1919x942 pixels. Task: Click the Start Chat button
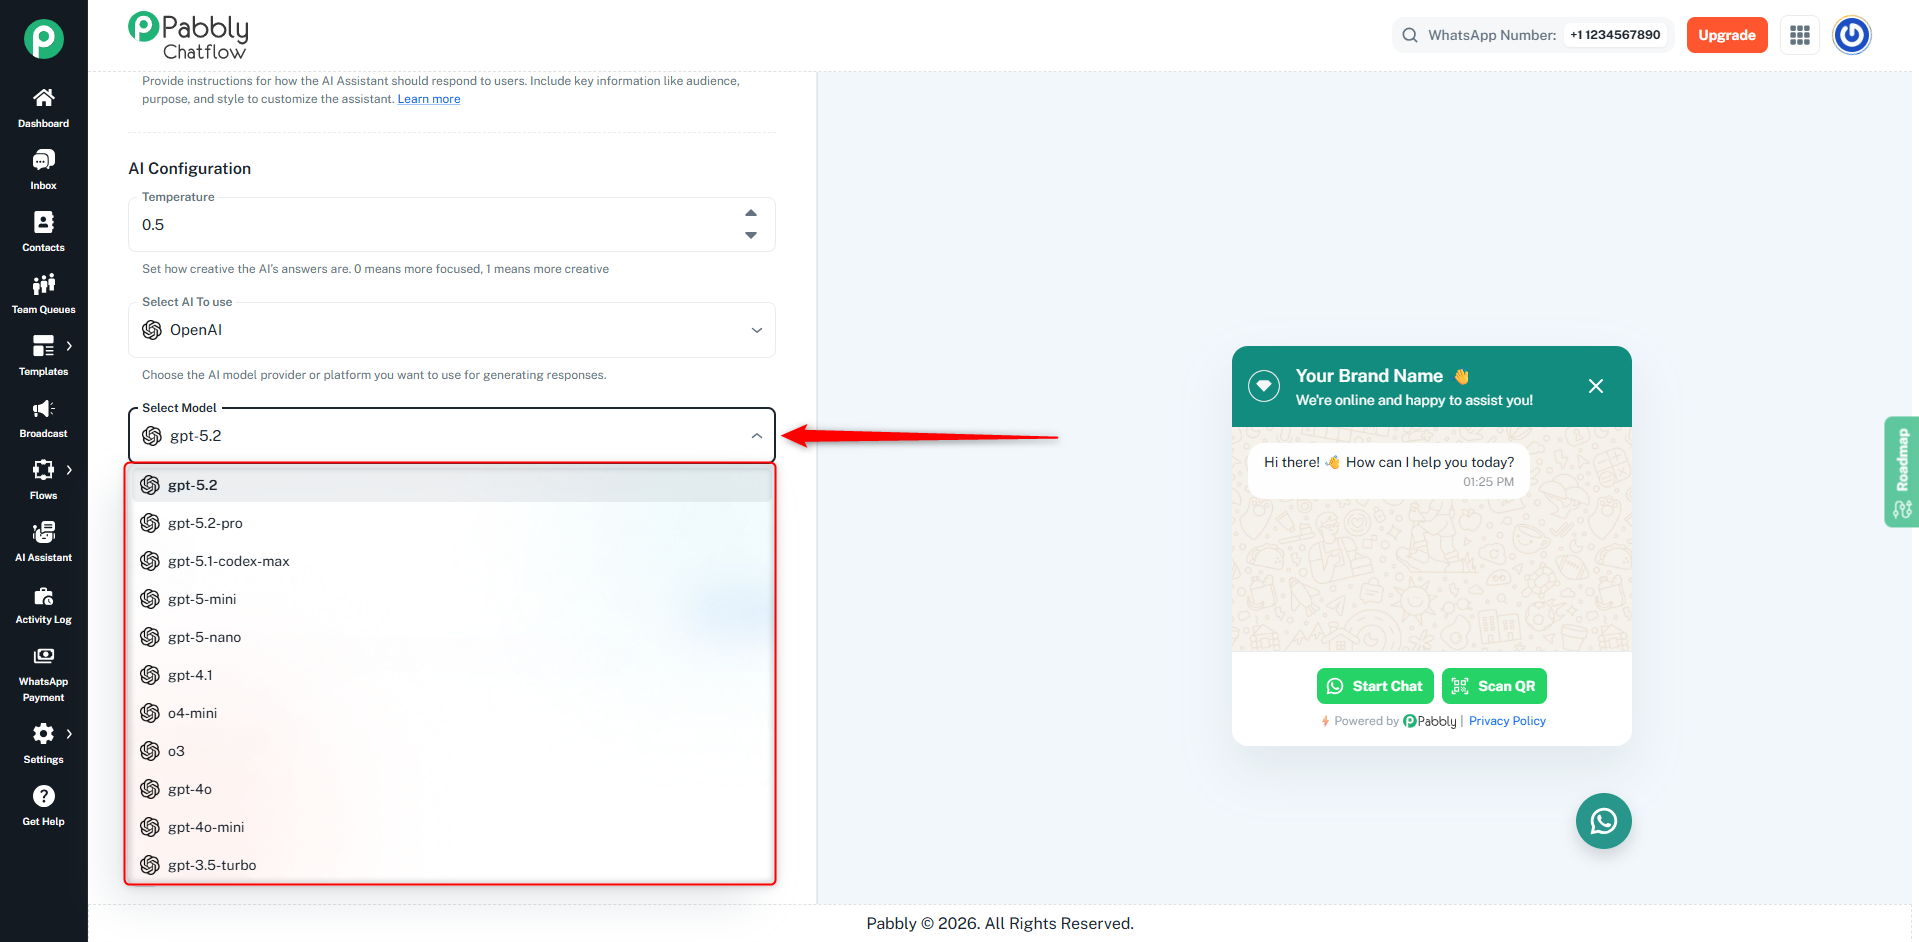1375,686
